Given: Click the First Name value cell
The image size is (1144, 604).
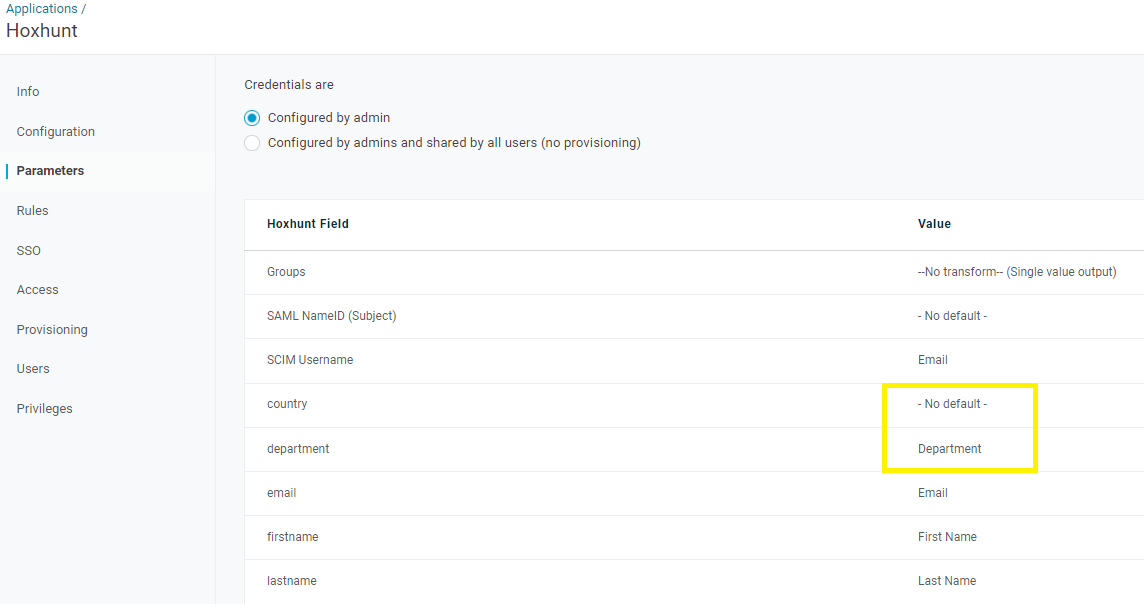Looking at the screenshot, I should (947, 537).
